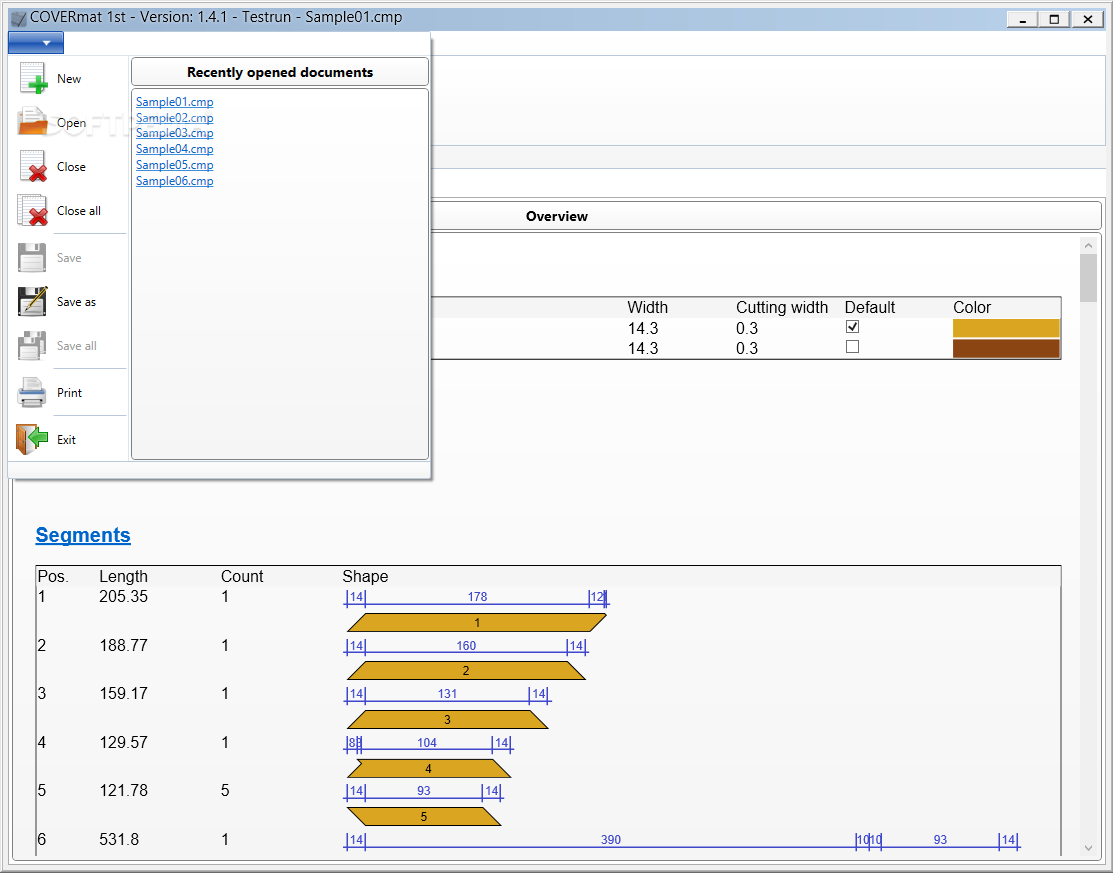1113x873 pixels.
Task: Open recent document Sample01.cmp
Action: click(x=175, y=101)
